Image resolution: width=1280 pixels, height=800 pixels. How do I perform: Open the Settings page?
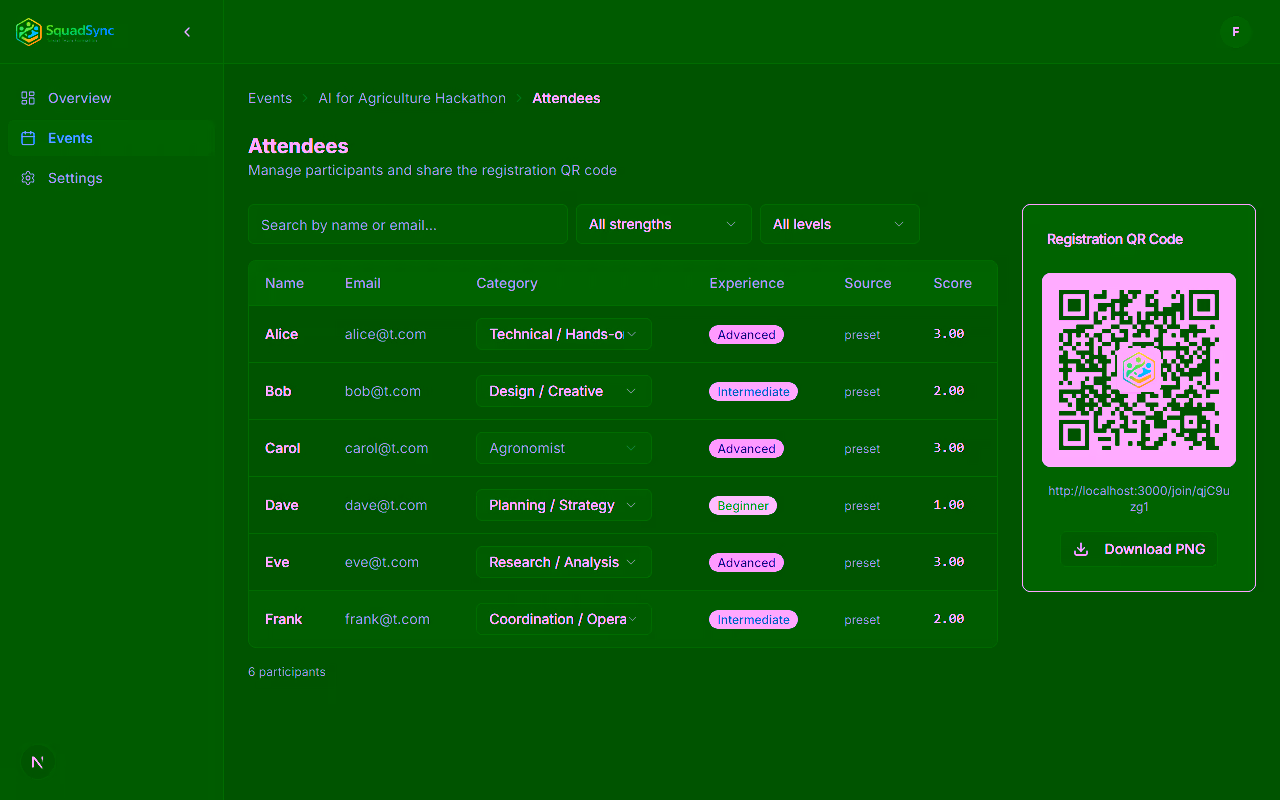(111, 178)
